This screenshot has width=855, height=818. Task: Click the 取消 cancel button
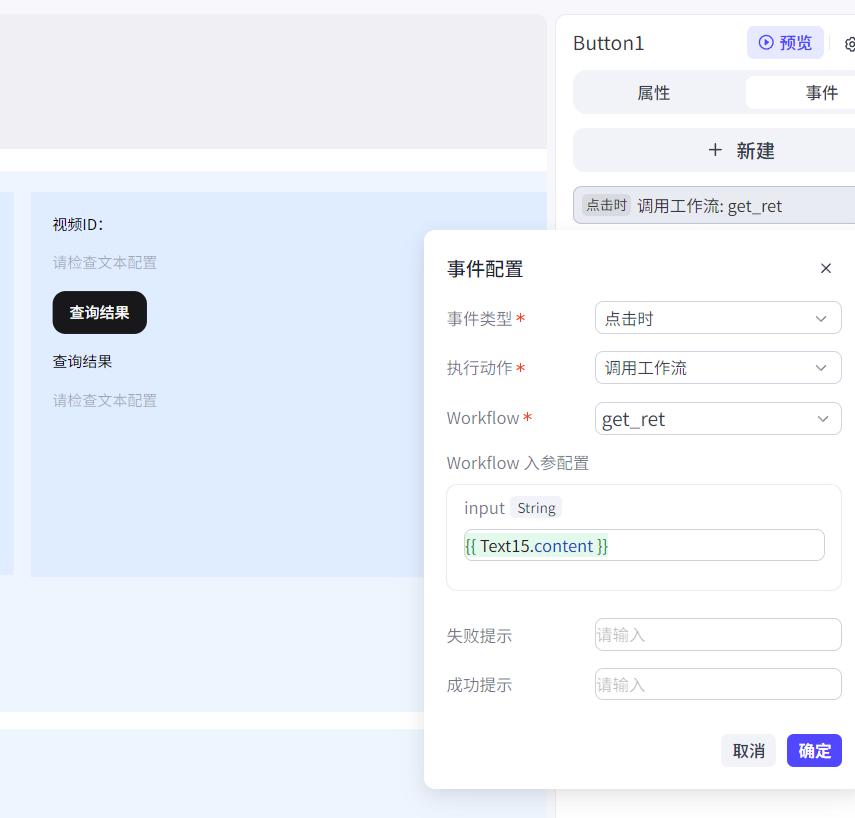click(748, 750)
